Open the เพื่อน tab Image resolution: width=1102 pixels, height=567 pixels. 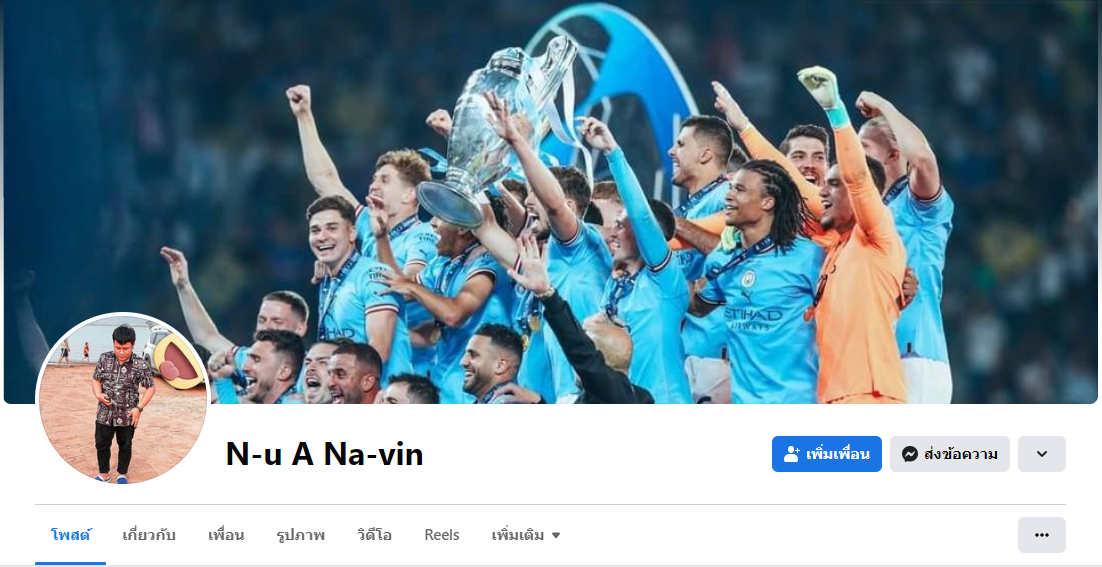coord(226,535)
